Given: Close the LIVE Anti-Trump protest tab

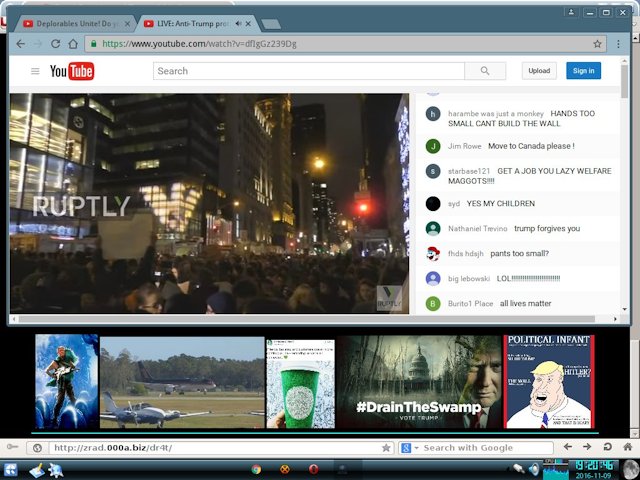Looking at the screenshot, I should [249, 24].
